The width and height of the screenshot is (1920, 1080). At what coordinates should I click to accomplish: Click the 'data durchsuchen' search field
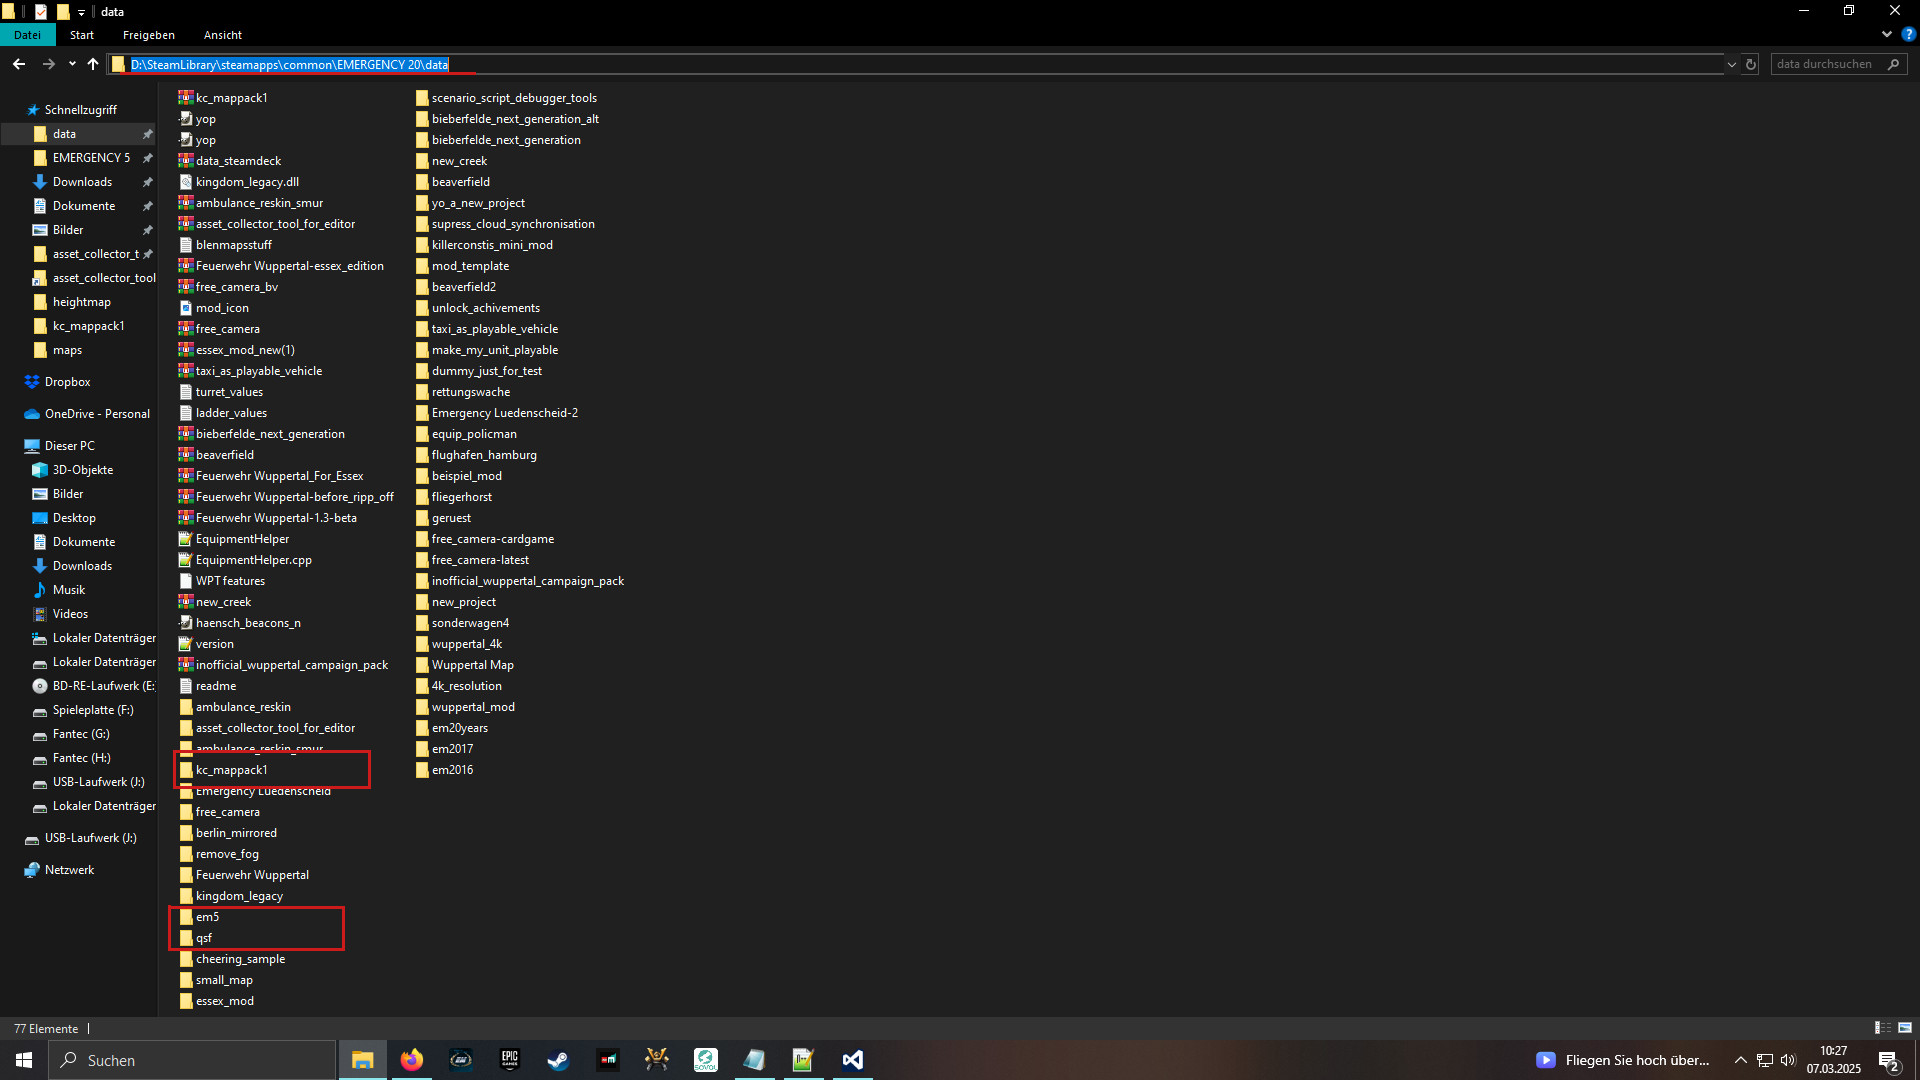click(1828, 64)
